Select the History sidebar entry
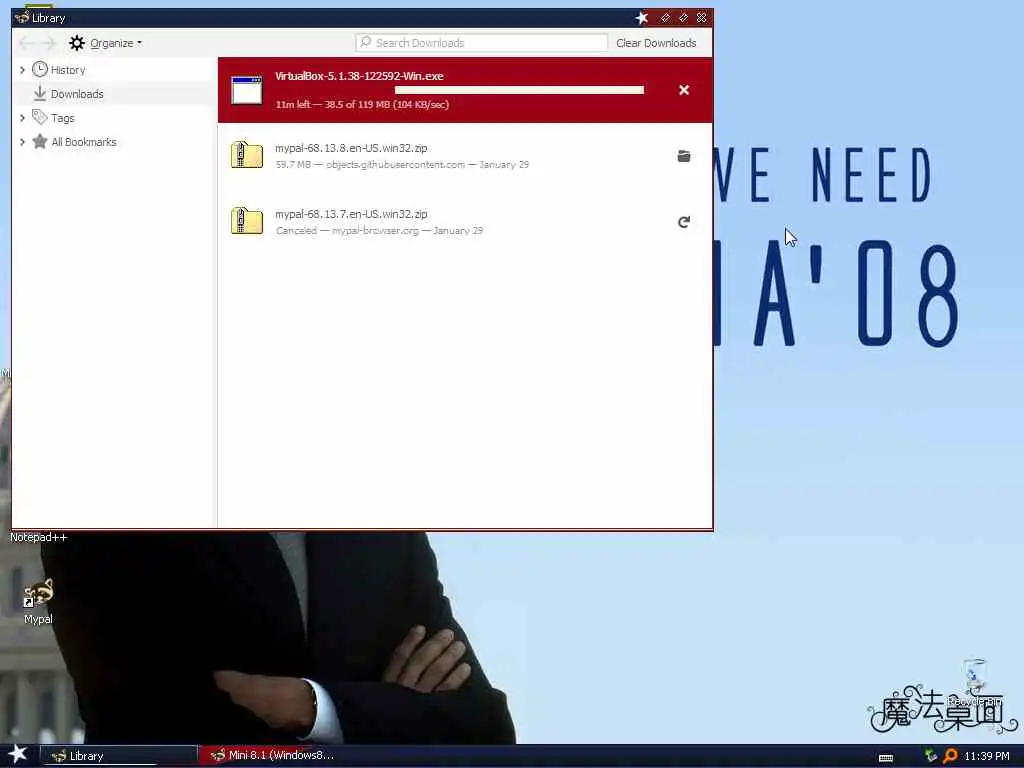Screen dimensions: 1024x768 point(114,70)
